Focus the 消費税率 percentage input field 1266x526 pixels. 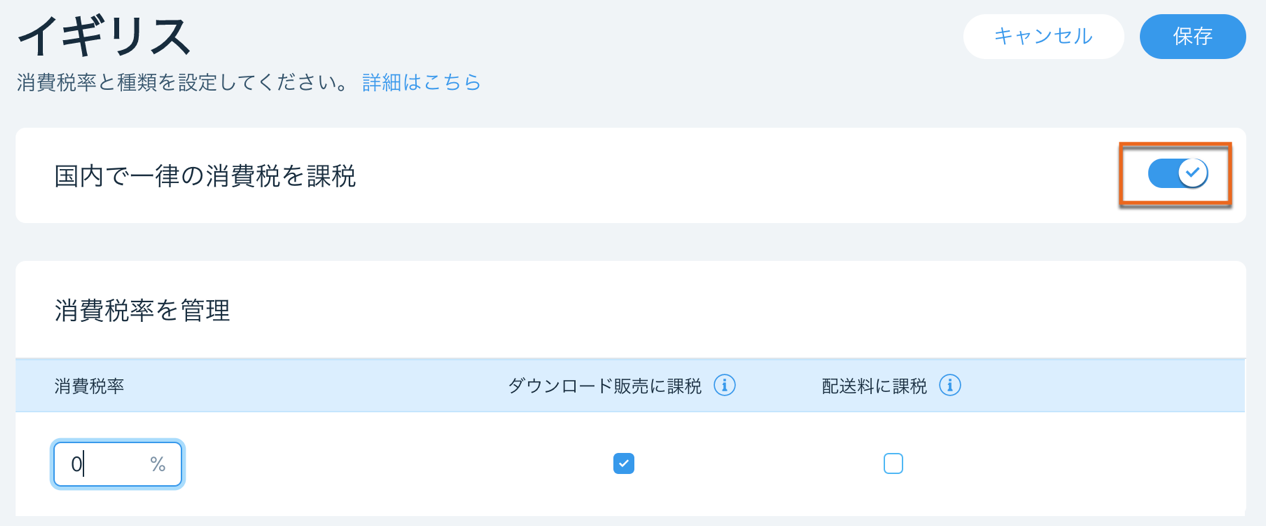tap(118, 464)
